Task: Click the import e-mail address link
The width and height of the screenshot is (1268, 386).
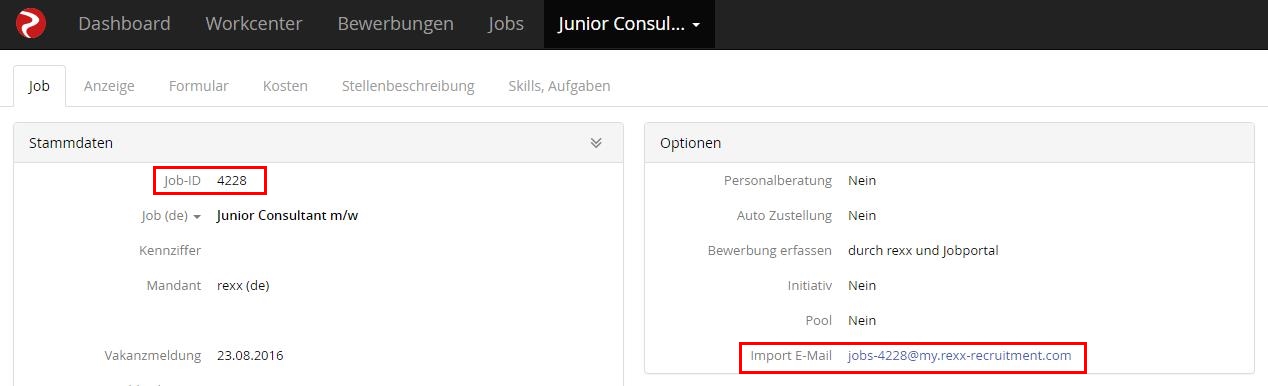Action: tap(959, 355)
